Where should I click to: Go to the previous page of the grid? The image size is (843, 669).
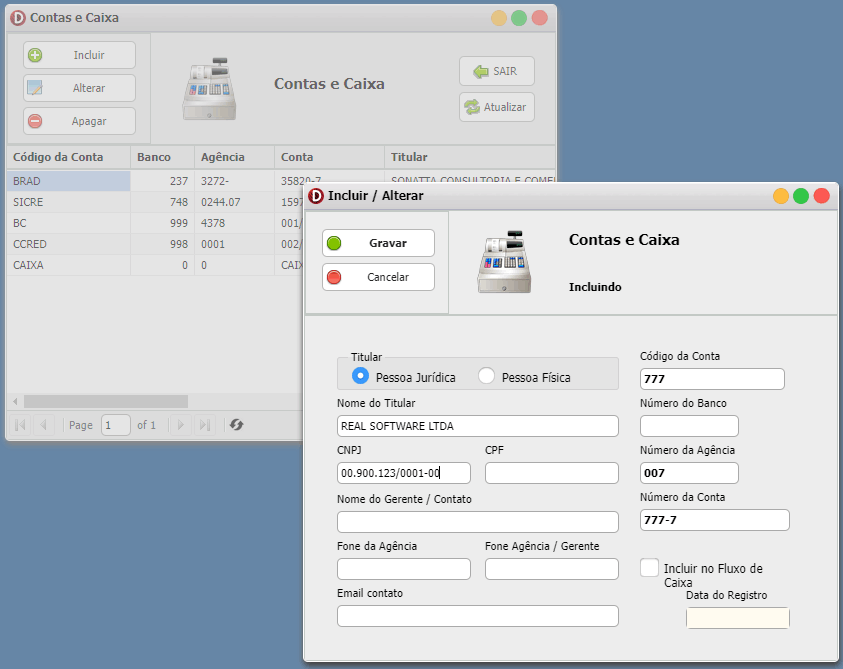point(44,425)
